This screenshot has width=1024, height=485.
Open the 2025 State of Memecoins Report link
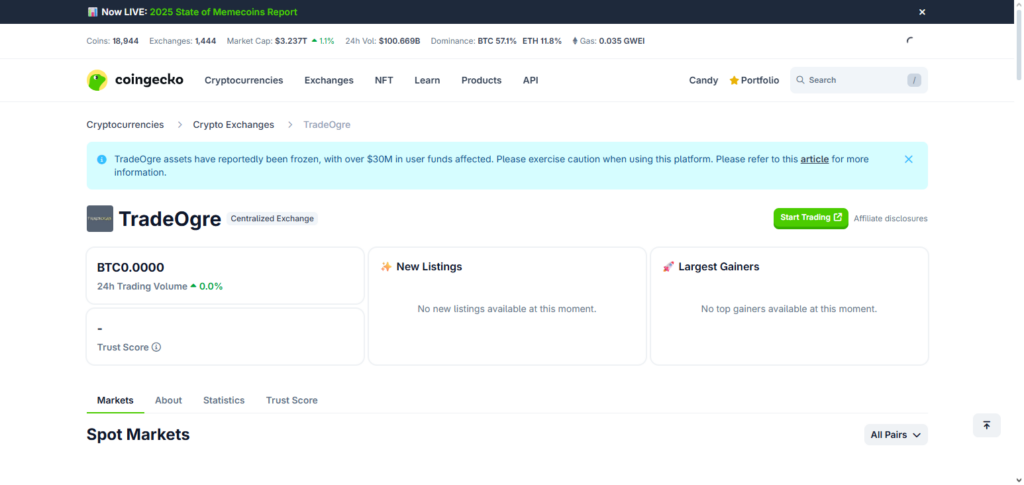223,12
